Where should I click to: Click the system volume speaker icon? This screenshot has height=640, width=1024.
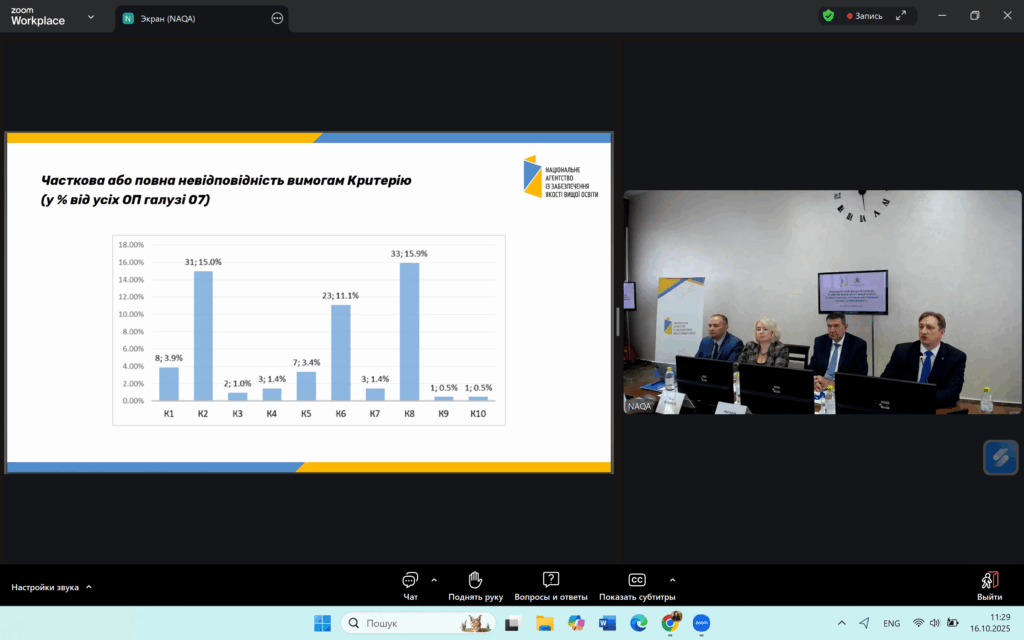tap(934, 623)
